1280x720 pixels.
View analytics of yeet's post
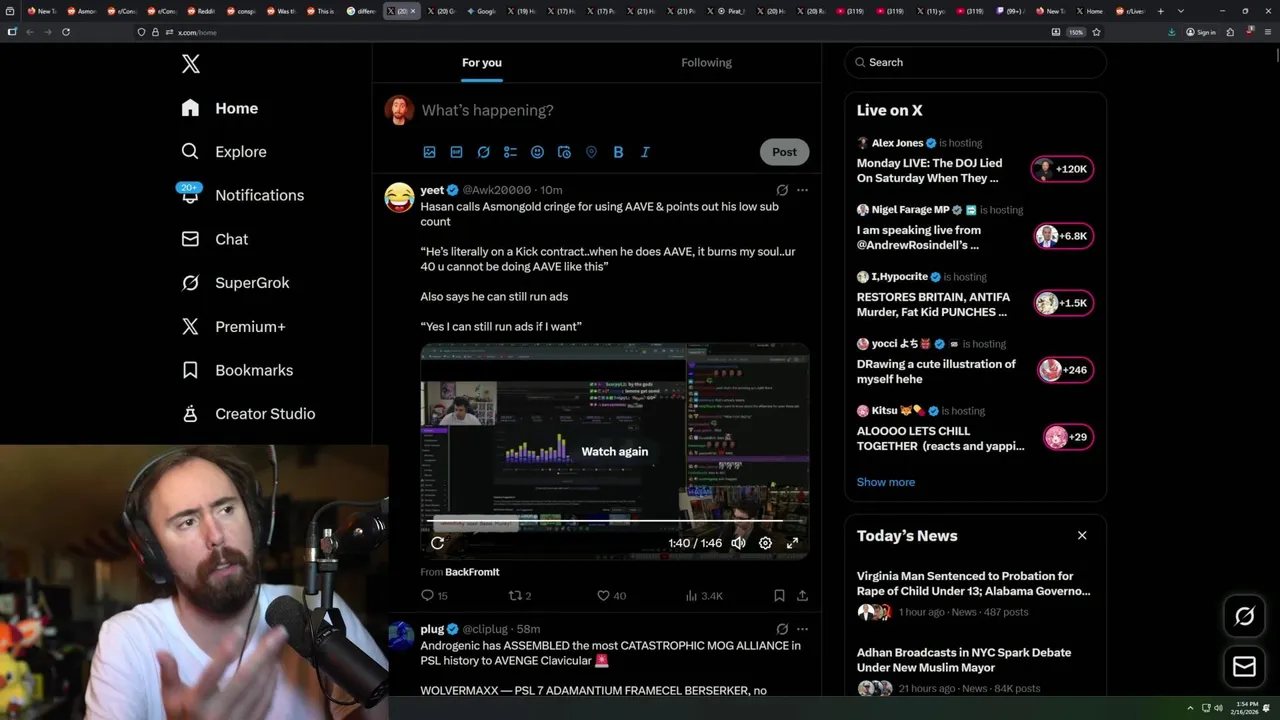tap(704, 596)
